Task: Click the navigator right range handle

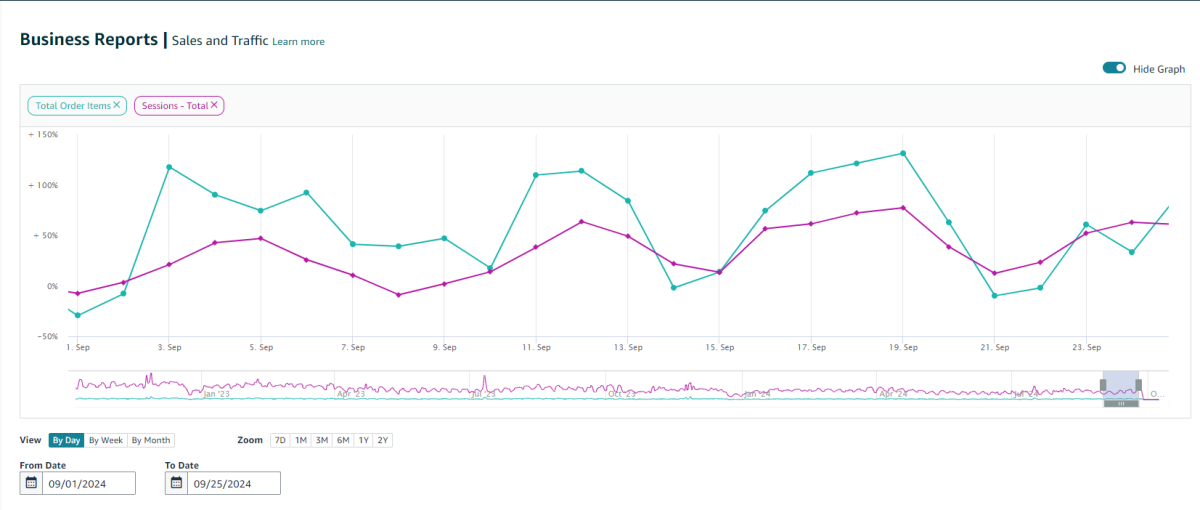Action: pos(1138,385)
